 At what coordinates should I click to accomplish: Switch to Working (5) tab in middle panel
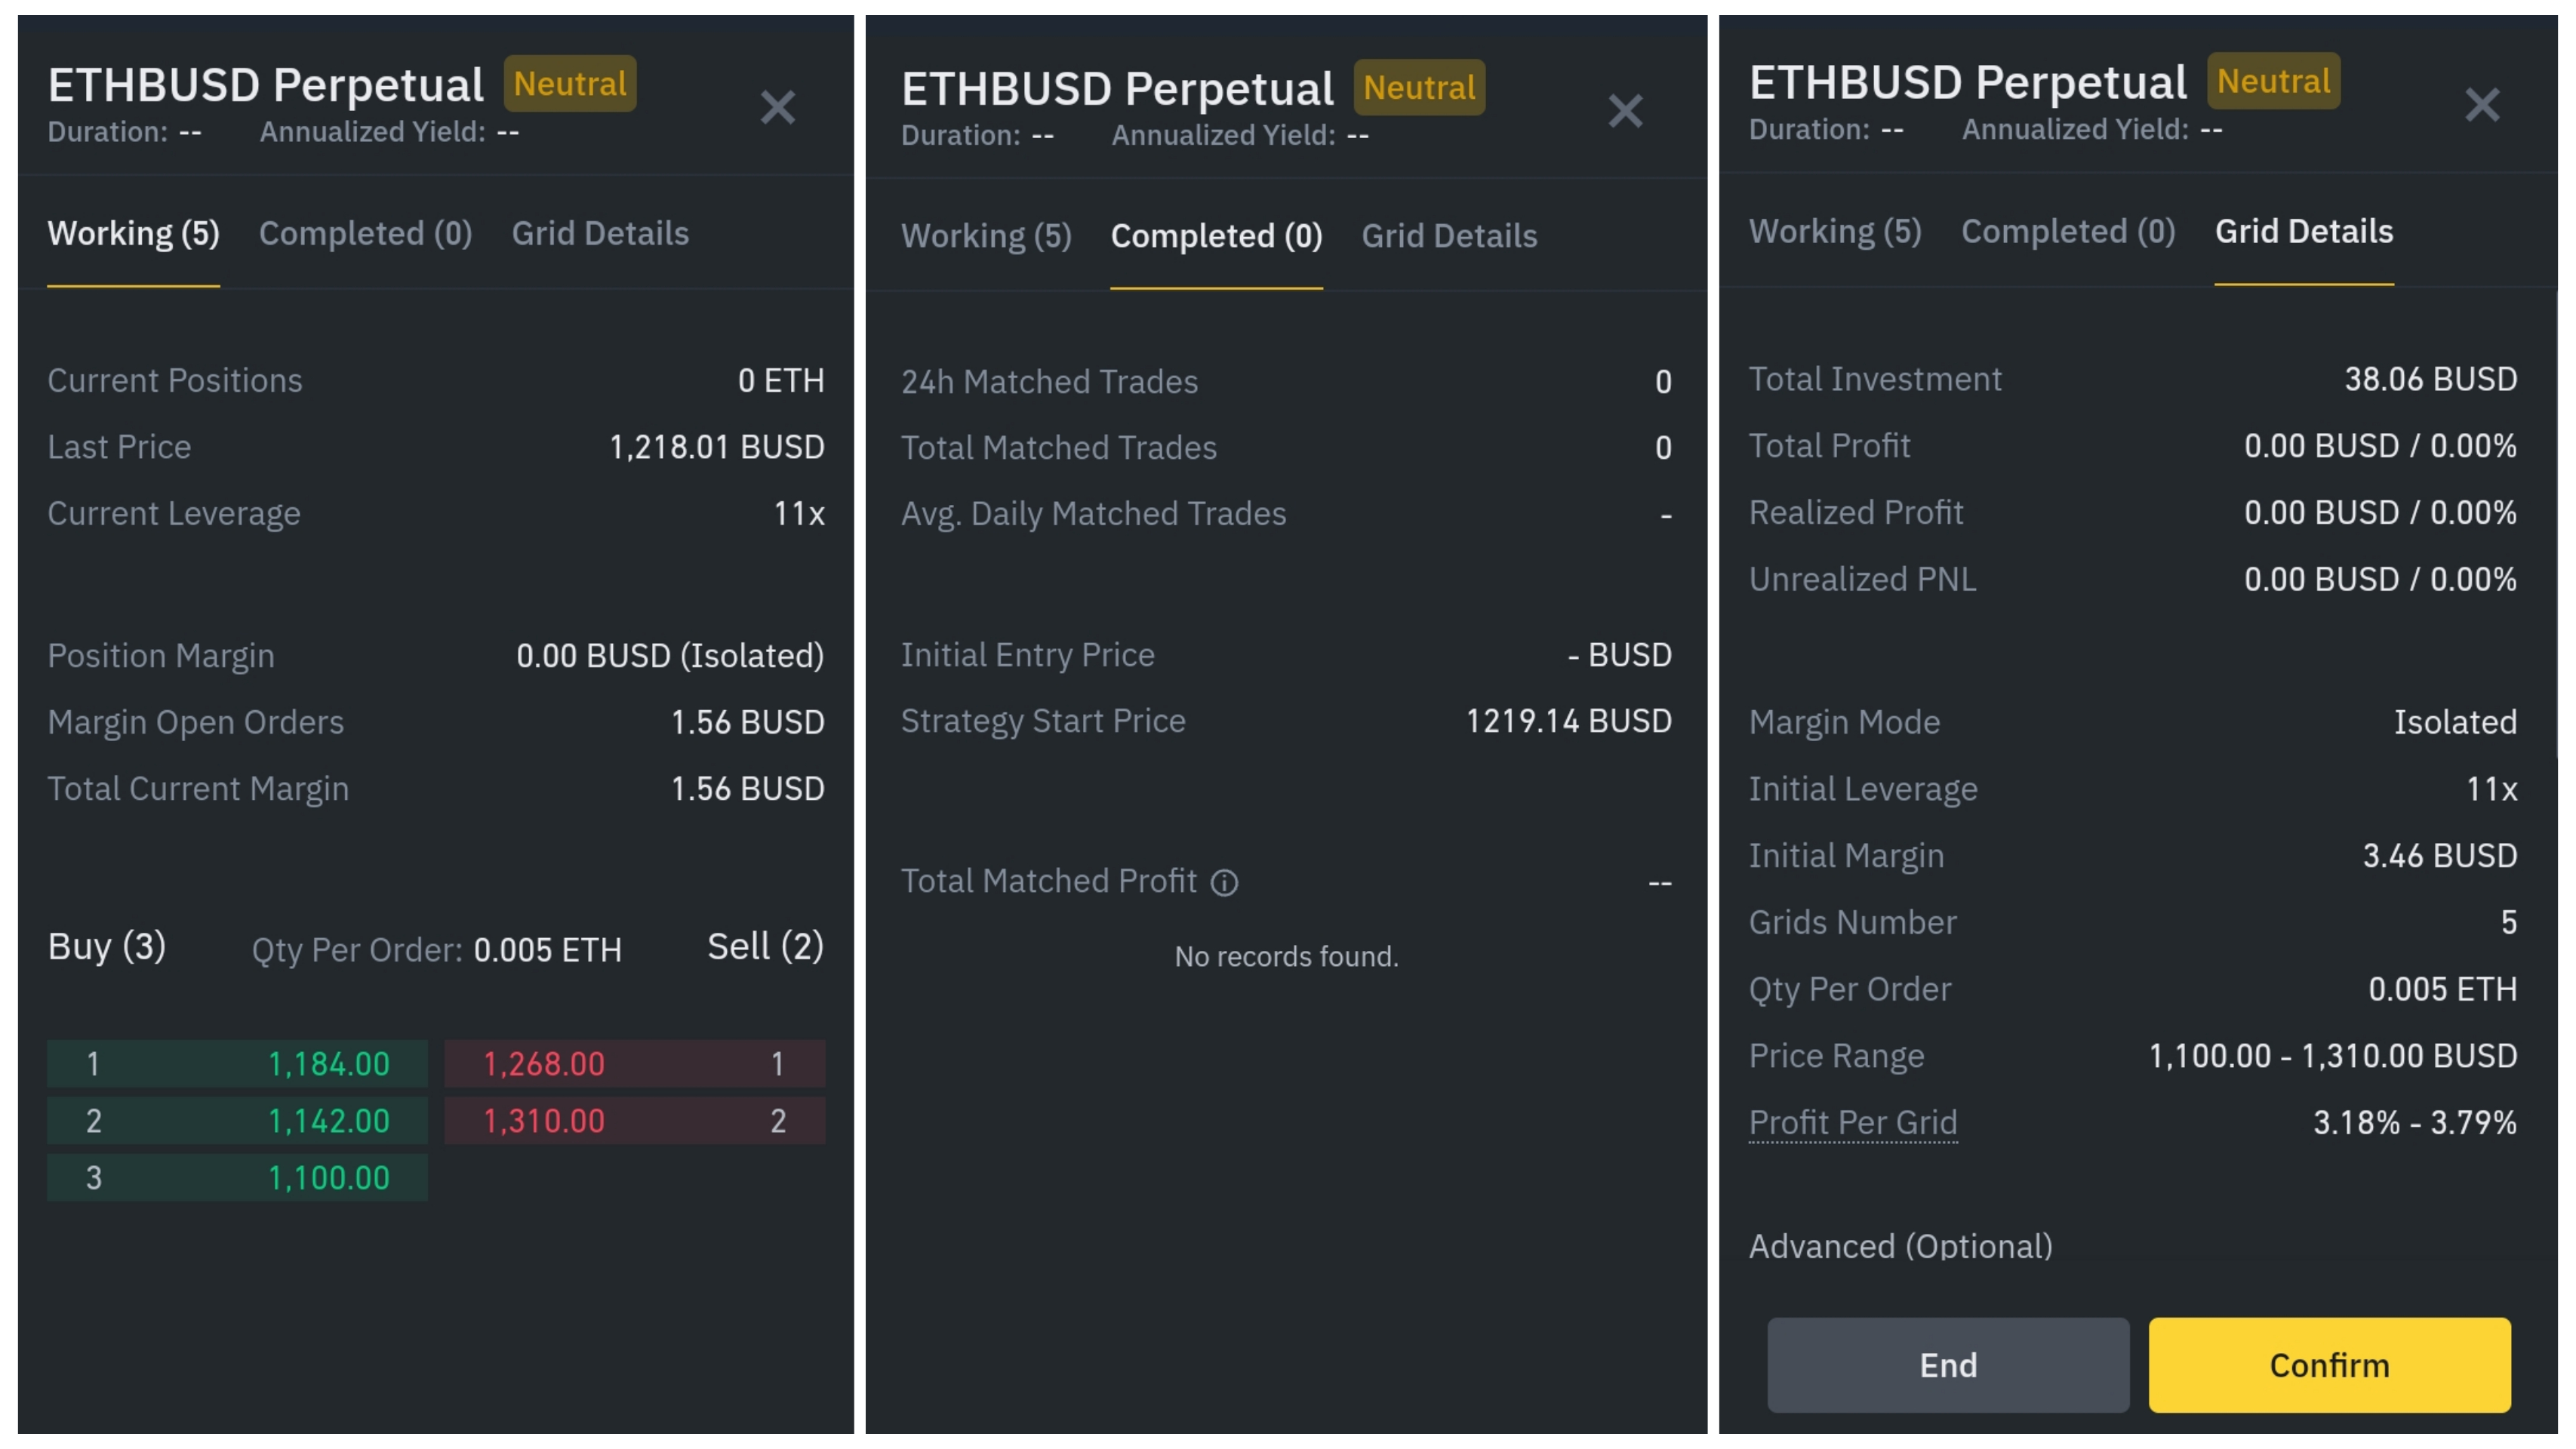point(986,237)
